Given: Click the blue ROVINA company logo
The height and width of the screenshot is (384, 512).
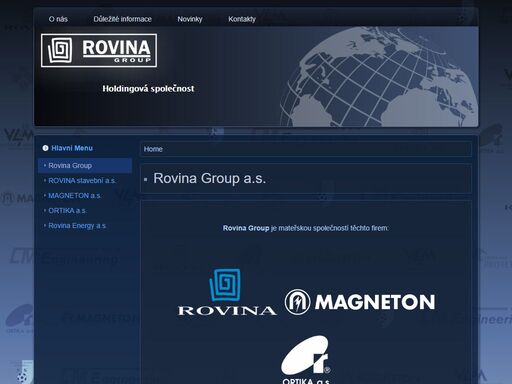Looking at the screenshot, I should pos(227,292).
